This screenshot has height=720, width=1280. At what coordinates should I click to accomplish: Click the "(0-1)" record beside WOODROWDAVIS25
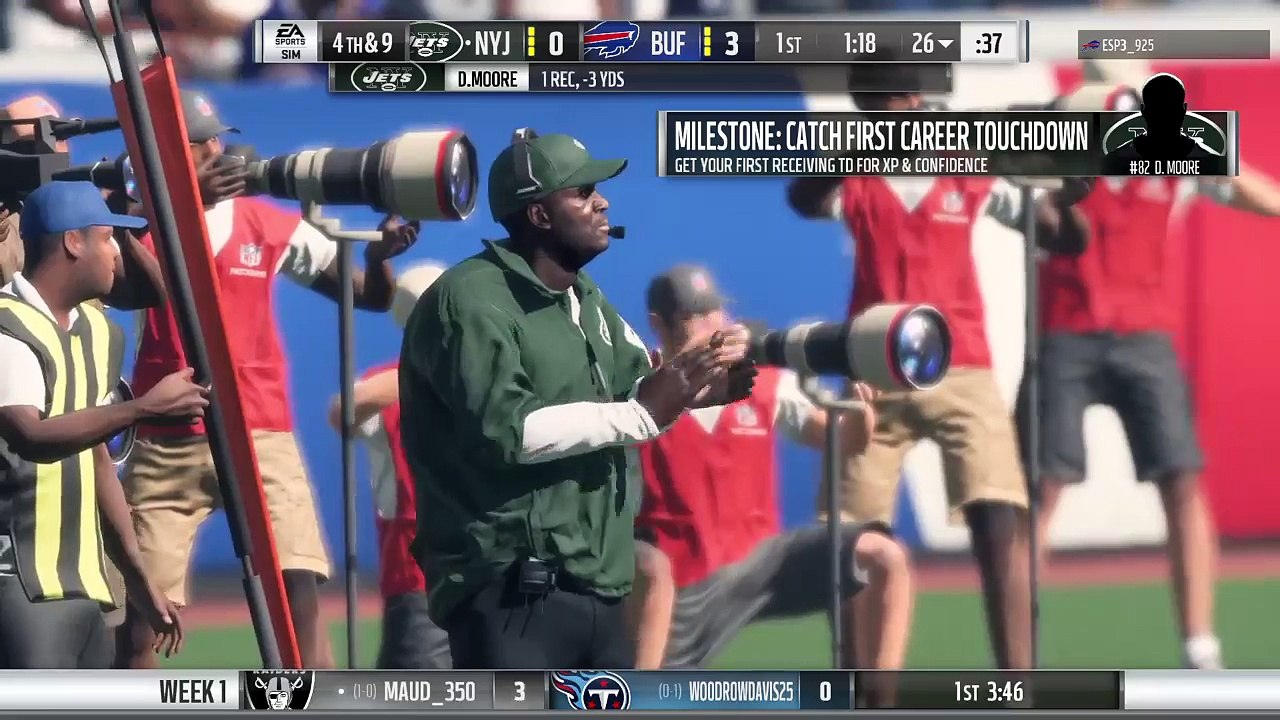coord(670,692)
